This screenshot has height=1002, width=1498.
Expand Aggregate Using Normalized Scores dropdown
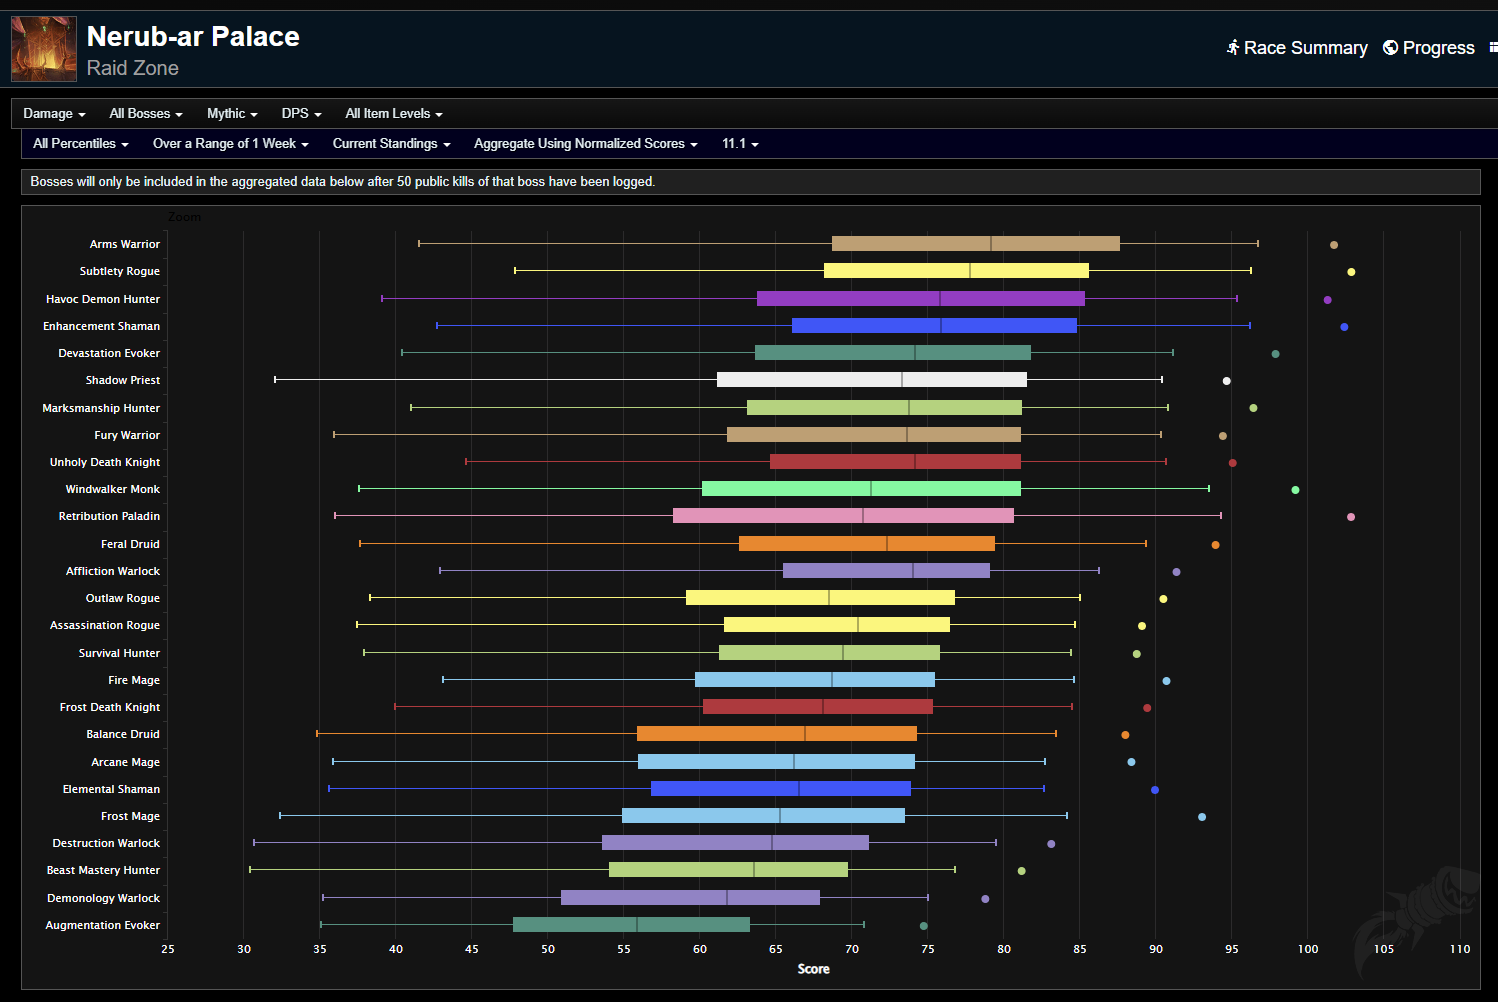point(585,144)
